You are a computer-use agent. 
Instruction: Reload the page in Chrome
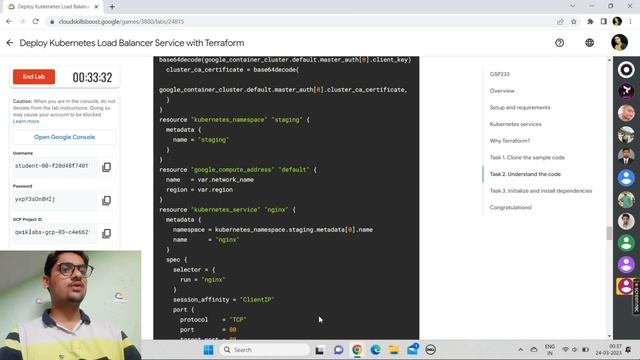click(36, 21)
